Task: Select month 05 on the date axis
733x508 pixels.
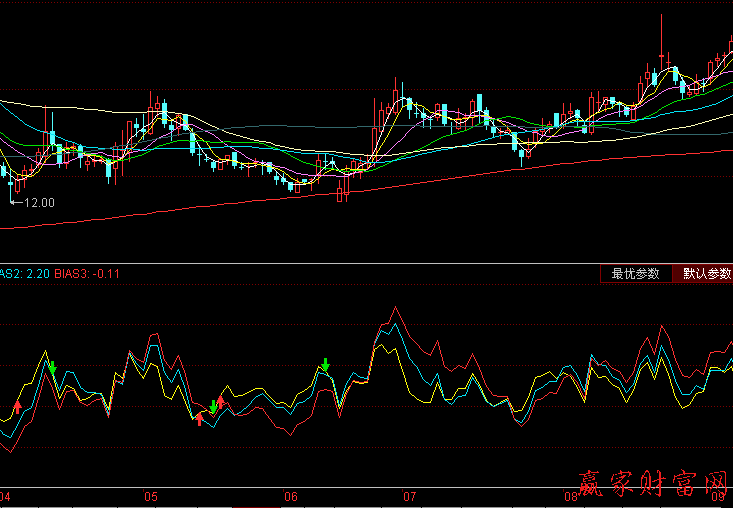Action: [151, 496]
